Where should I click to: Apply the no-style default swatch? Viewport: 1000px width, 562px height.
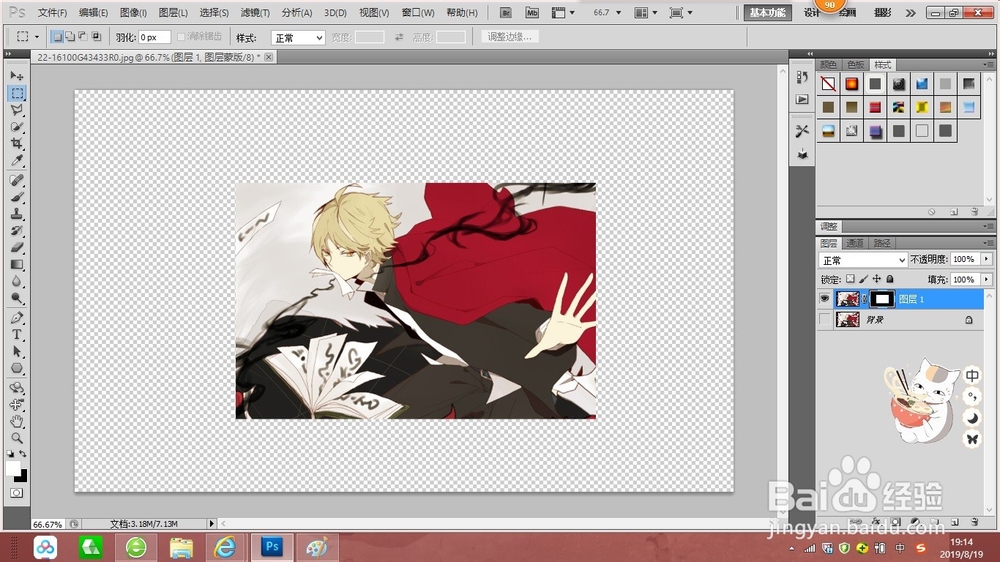pyautogui.click(x=828, y=84)
